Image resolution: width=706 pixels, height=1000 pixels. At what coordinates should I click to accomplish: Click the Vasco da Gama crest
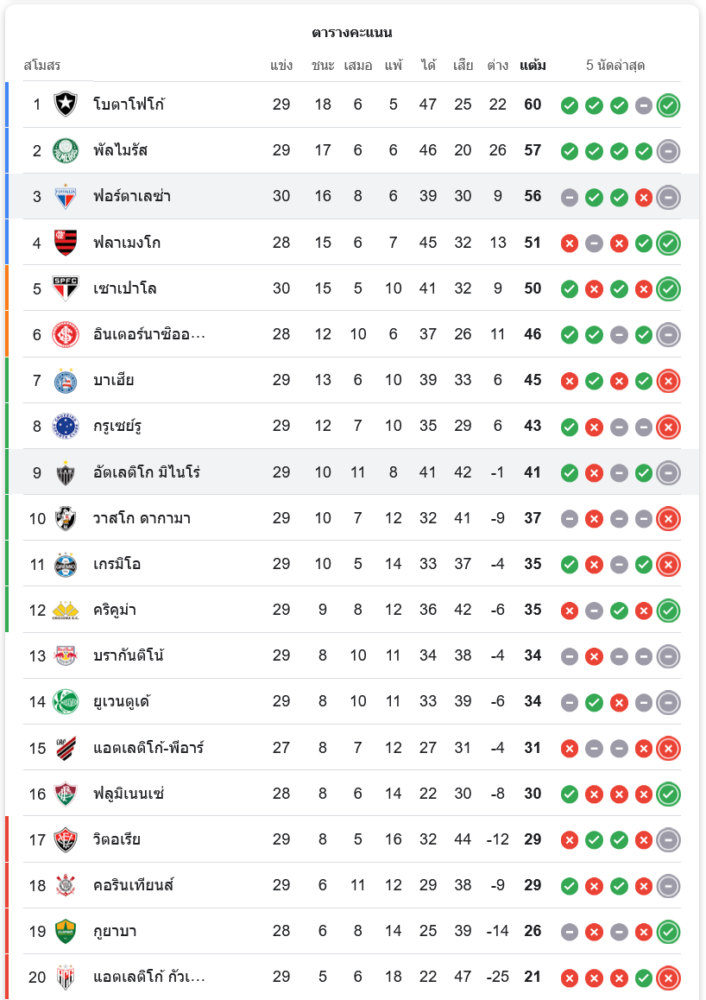point(66,518)
